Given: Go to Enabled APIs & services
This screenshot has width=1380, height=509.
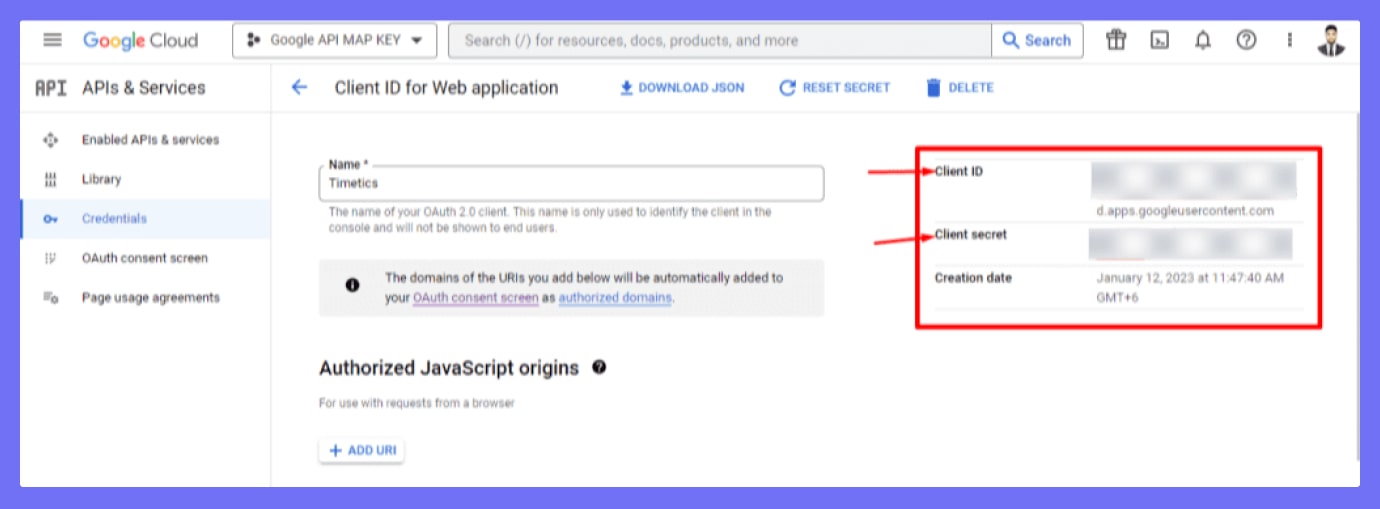Looking at the screenshot, I should tap(150, 140).
